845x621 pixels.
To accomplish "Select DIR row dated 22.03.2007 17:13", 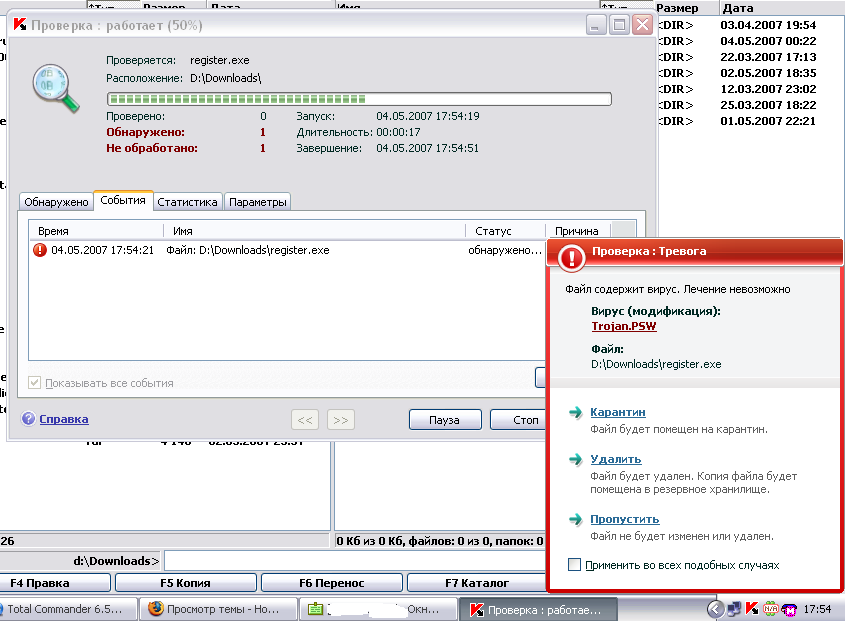I will pyautogui.click(x=749, y=57).
